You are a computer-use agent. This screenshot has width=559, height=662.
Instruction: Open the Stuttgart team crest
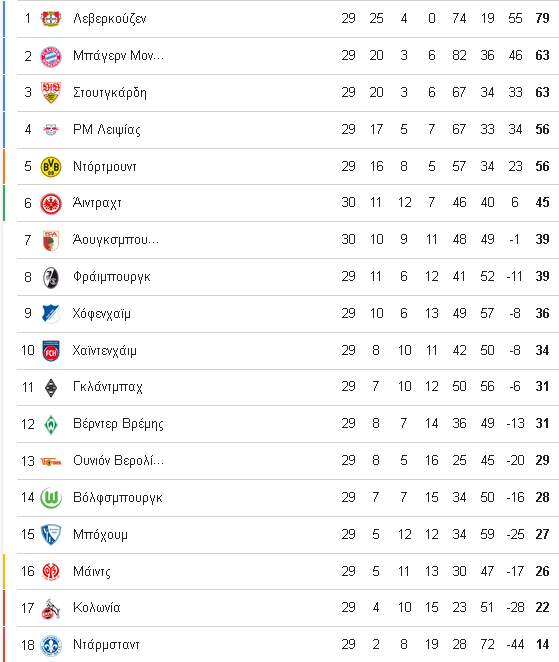click(x=51, y=92)
